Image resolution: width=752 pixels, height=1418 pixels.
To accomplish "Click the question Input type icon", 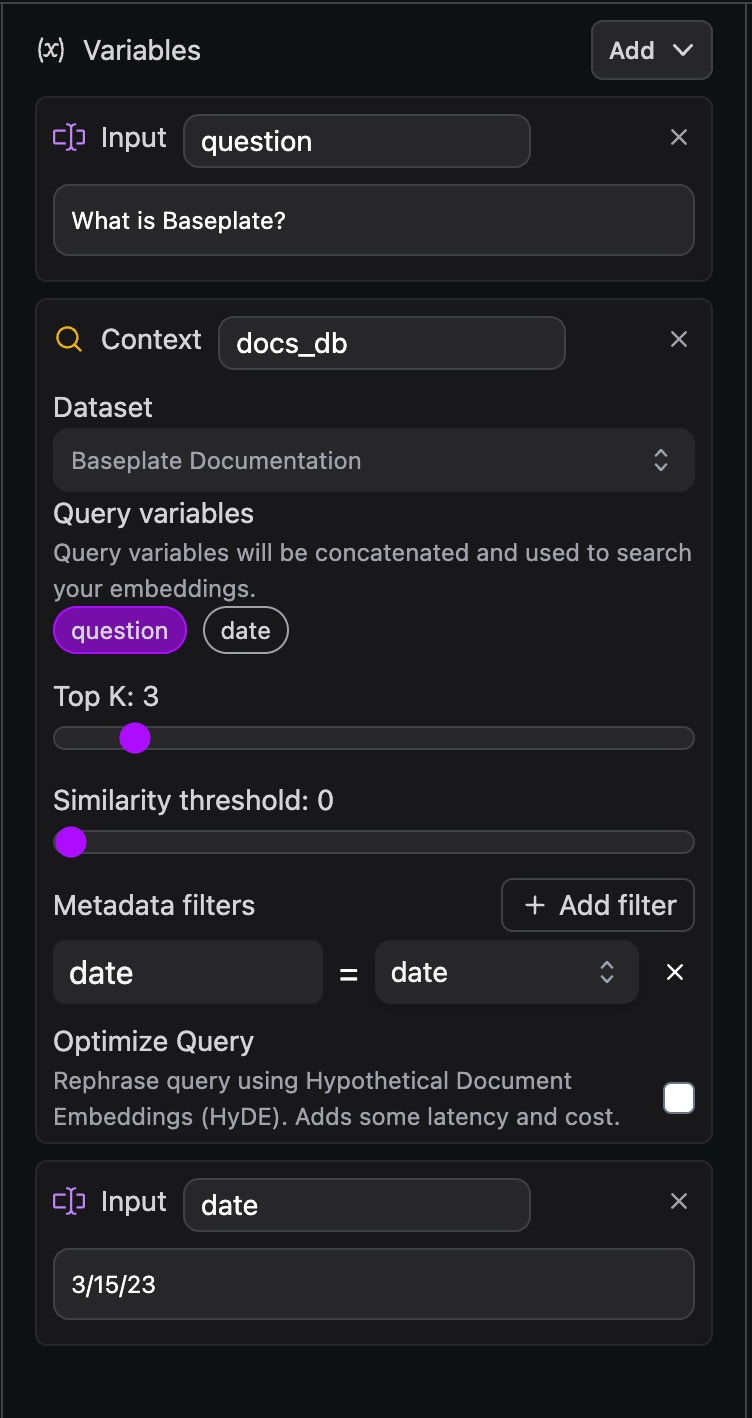I will coord(69,138).
